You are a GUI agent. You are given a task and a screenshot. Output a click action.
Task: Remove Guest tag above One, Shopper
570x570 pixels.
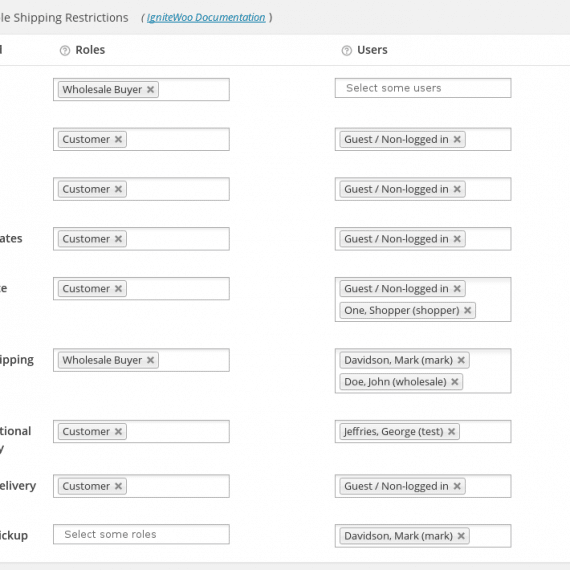pos(457,289)
